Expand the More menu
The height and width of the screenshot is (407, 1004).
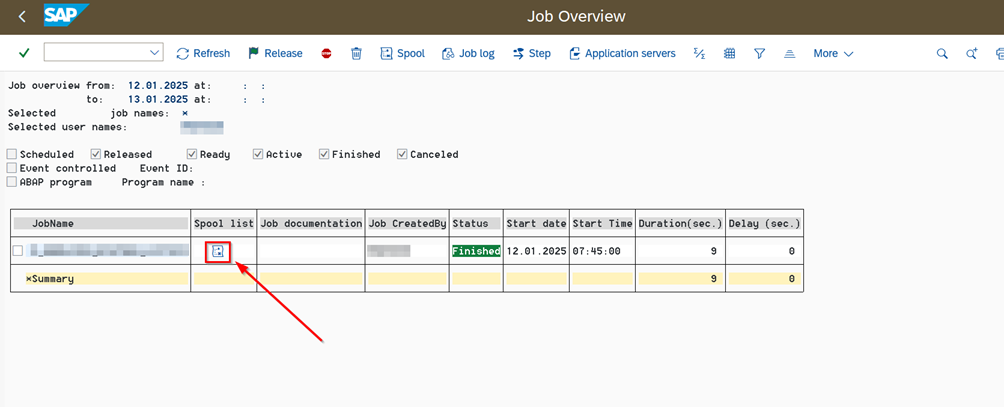click(x=833, y=53)
